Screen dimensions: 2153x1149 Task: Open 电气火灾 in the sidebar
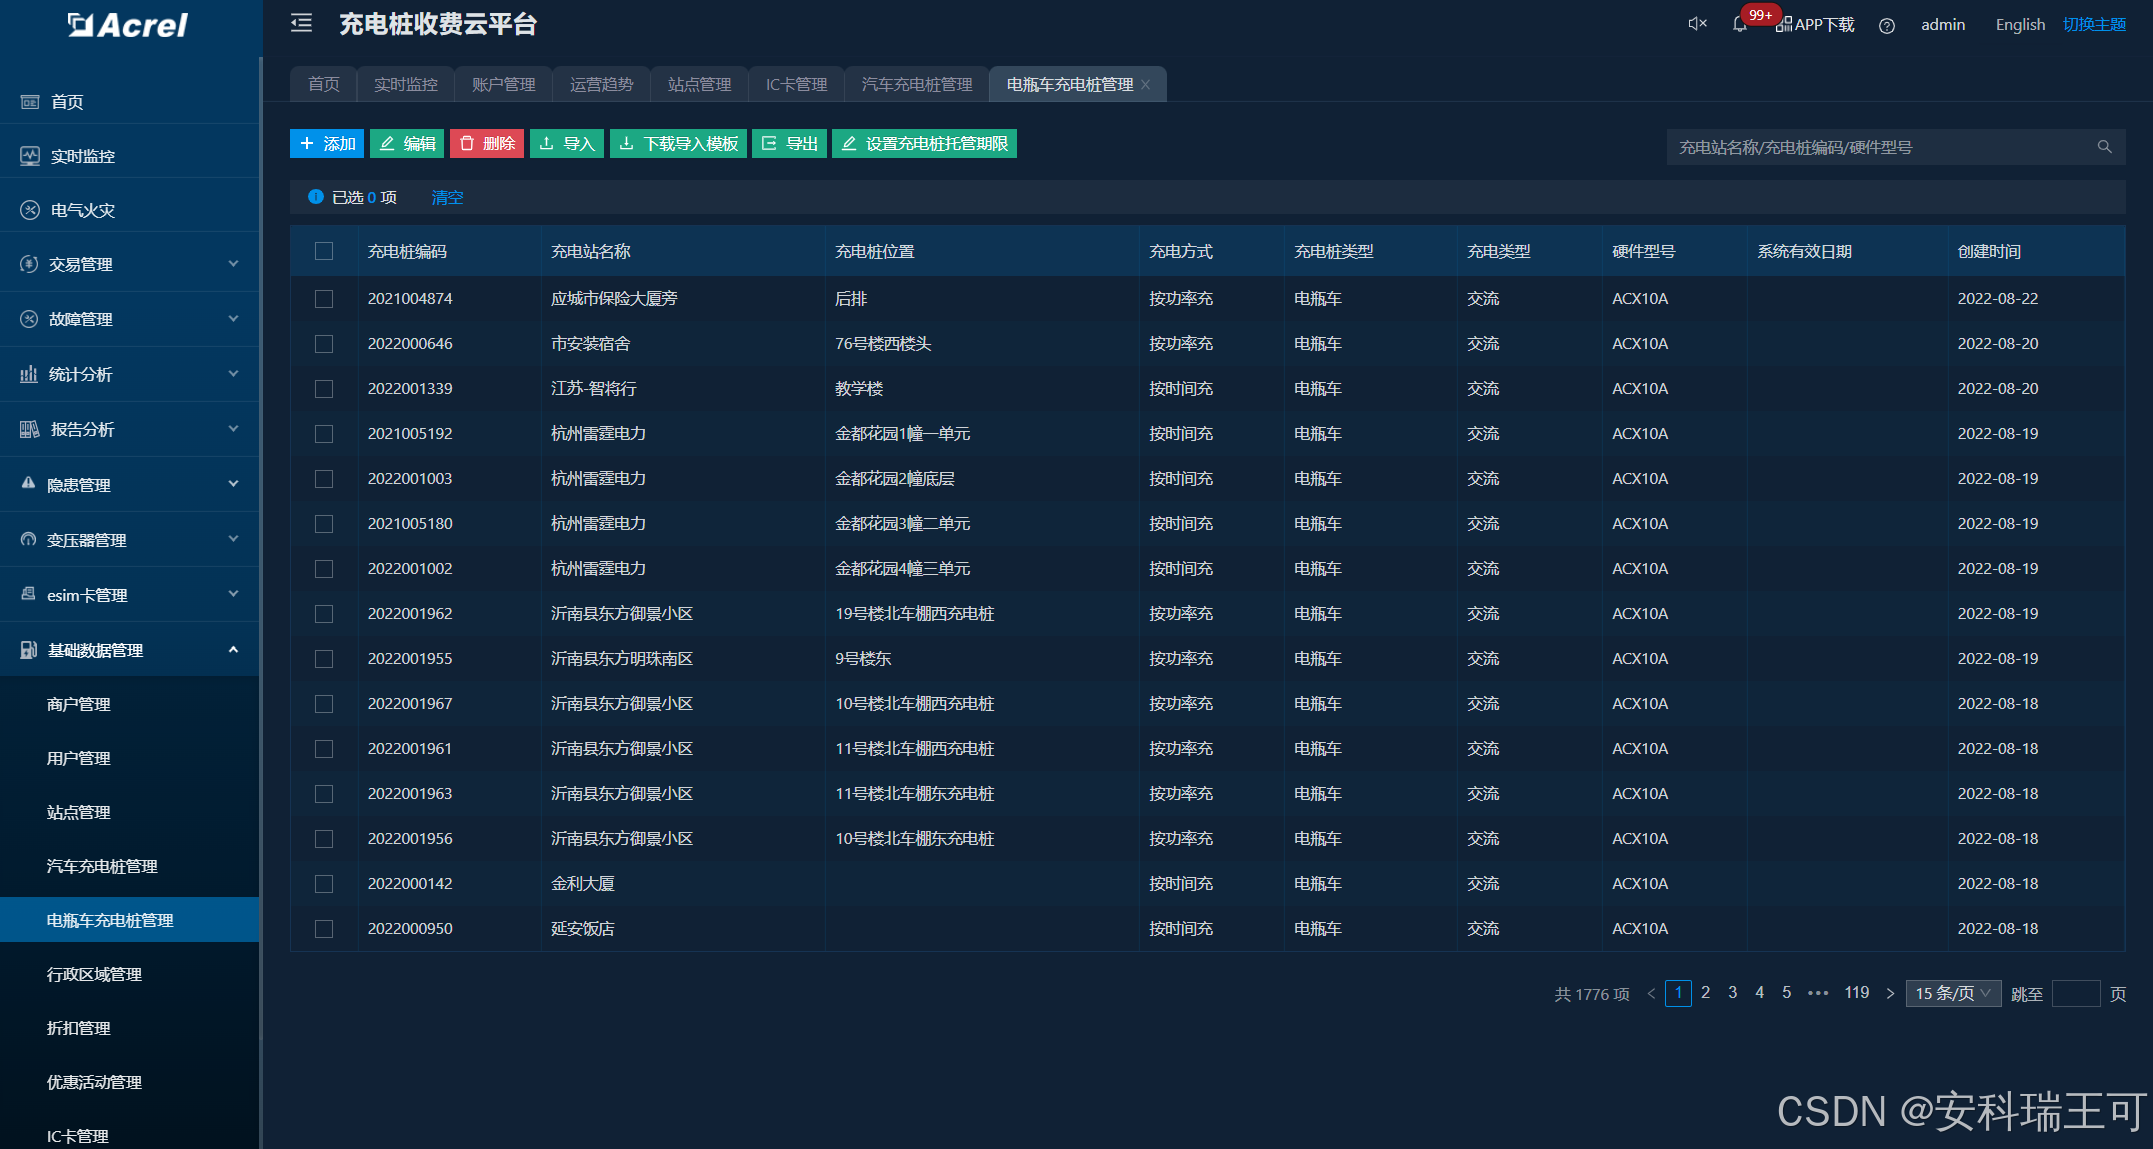(82, 210)
